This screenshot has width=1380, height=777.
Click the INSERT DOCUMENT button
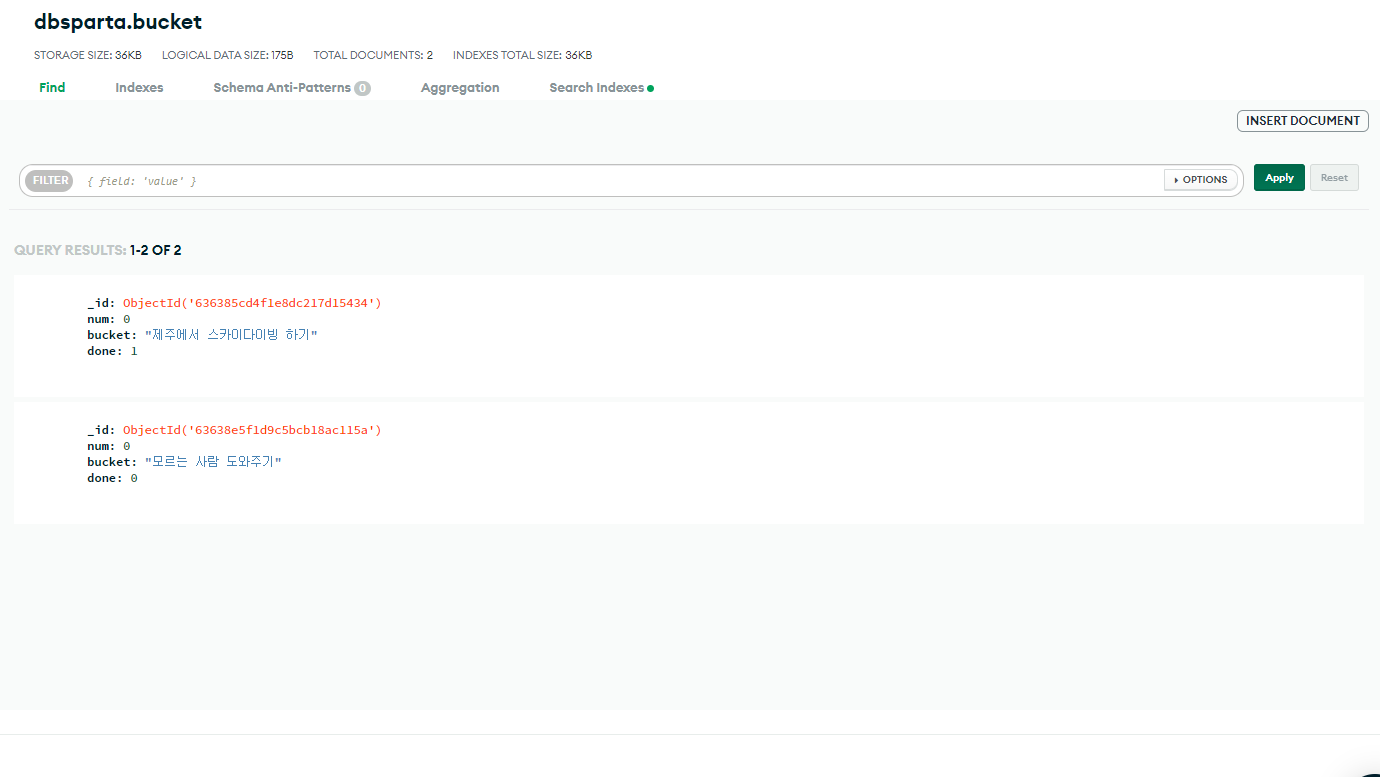pyautogui.click(x=1303, y=121)
